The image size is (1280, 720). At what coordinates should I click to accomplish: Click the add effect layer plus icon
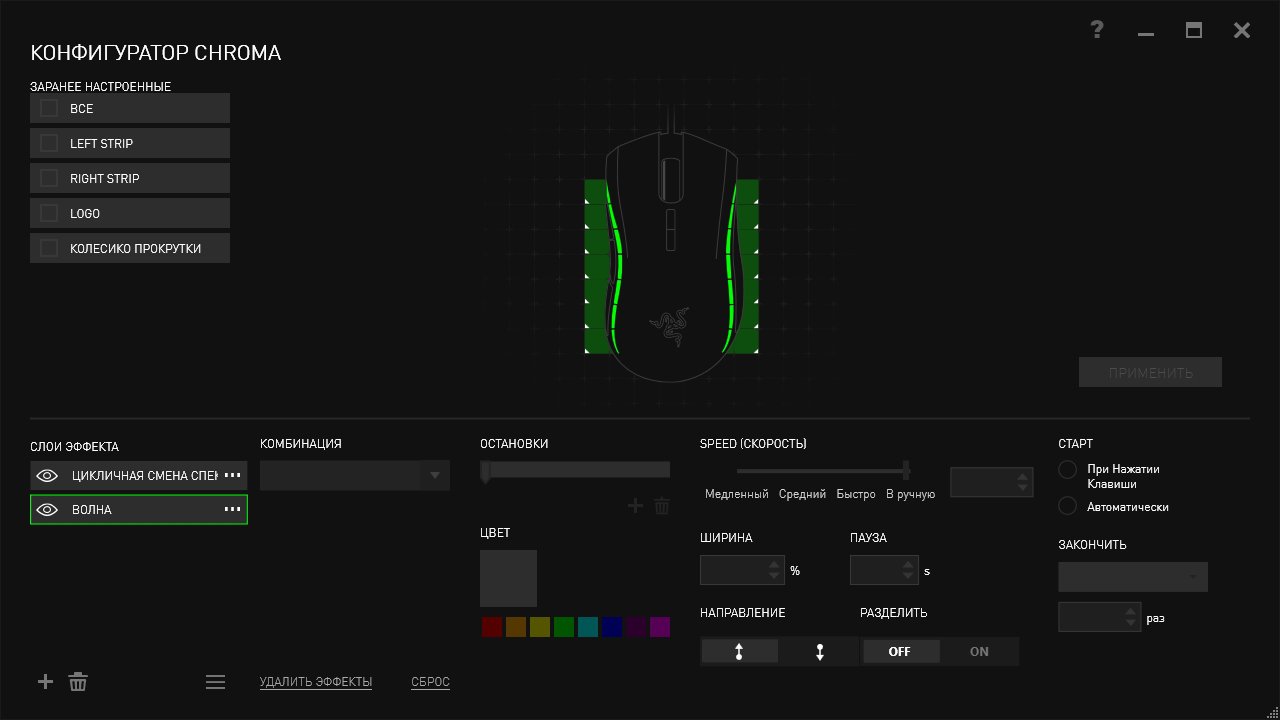pyautogui.click(x=45, y=682)
